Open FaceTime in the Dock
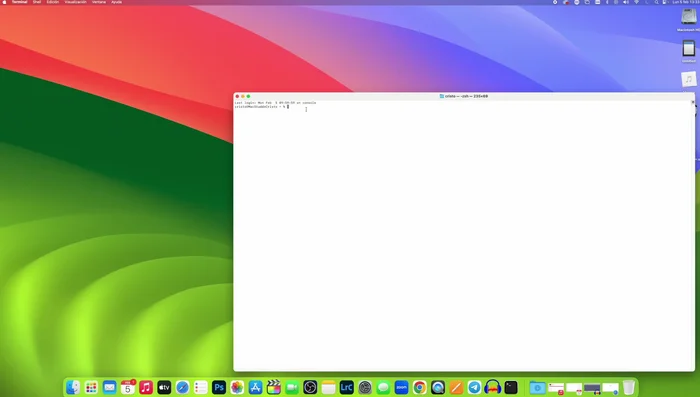The image size is (700, 397). pyautogui.click(x=292, y=387)
